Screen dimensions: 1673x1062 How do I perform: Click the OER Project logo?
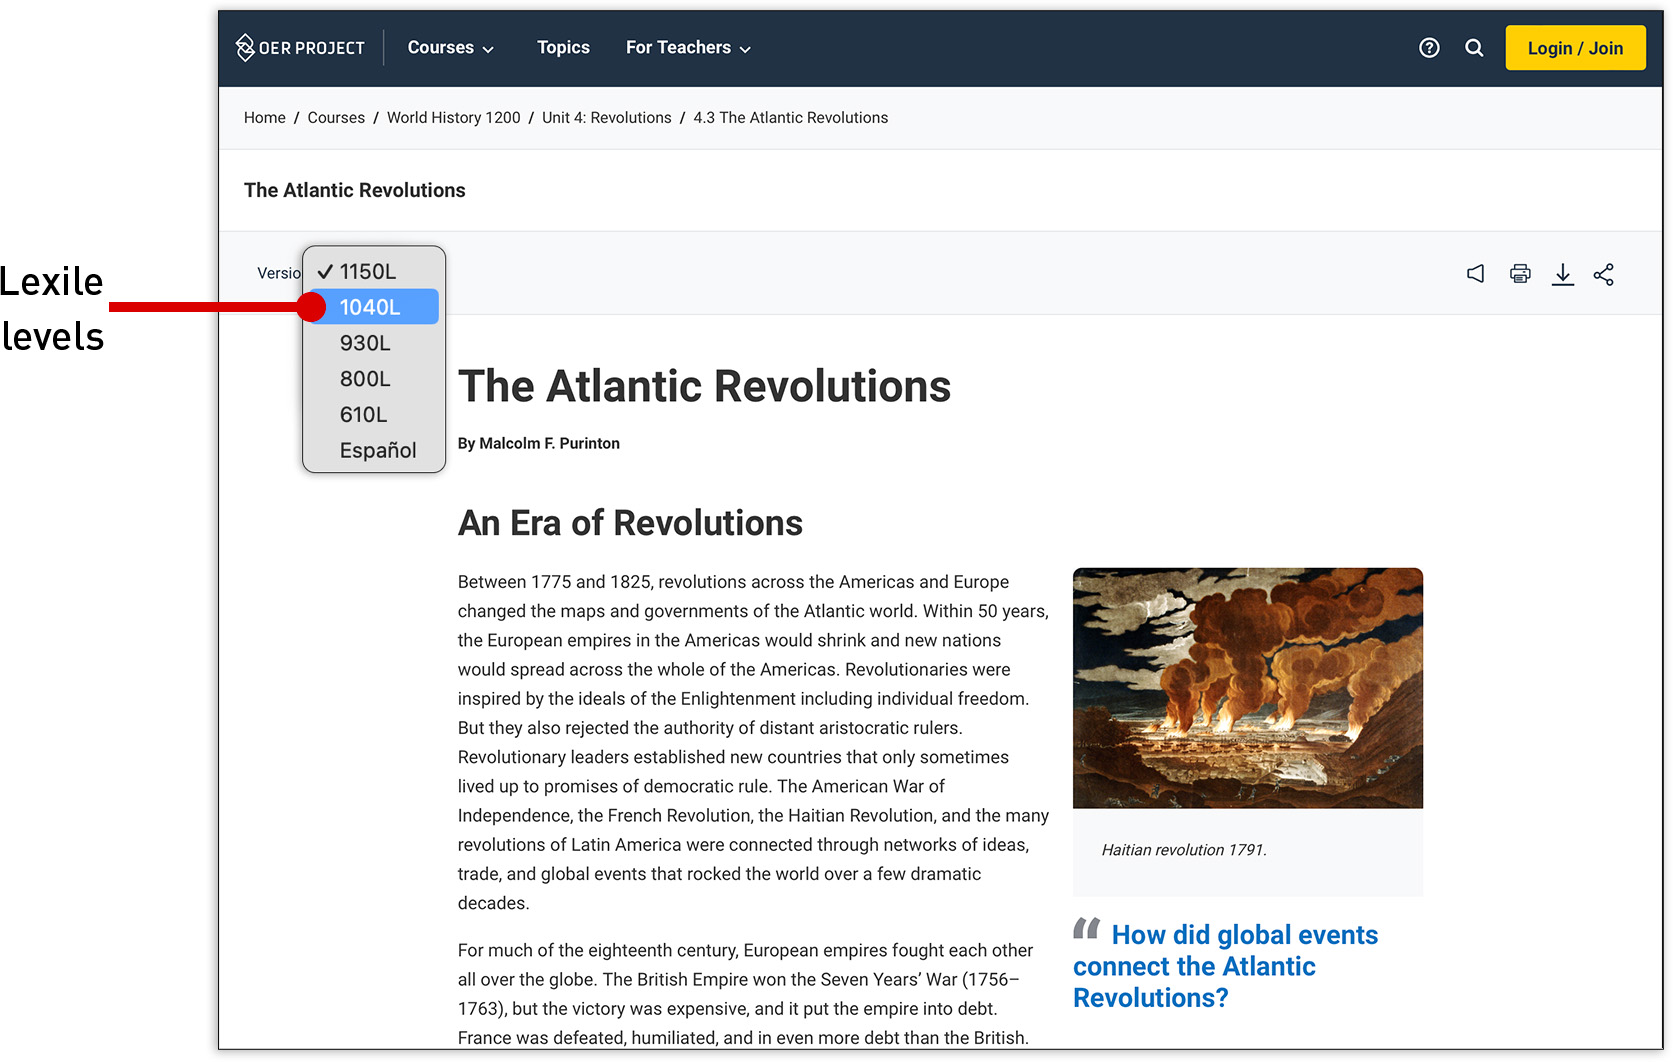click(299, 47)
